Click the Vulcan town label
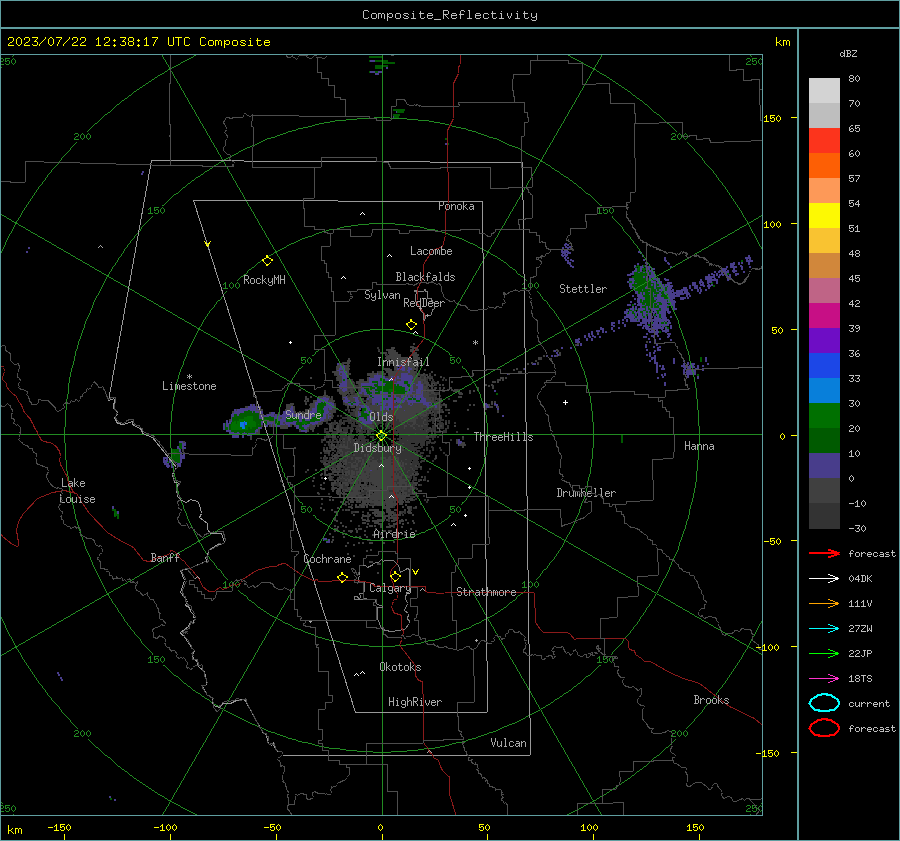Screen dimensions: 900x841 508,743
